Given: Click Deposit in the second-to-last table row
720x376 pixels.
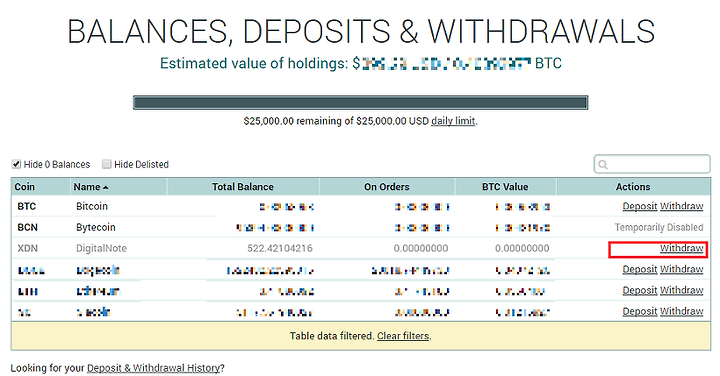Looking at the screenshot, I should (640, 291).
